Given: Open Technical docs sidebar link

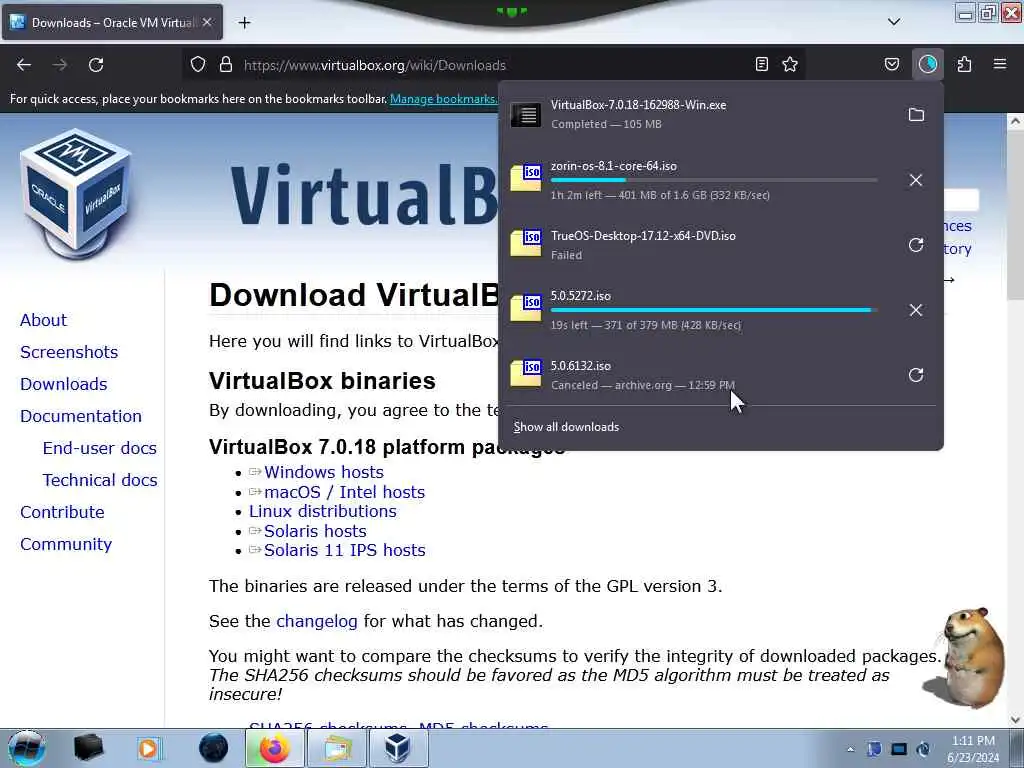Looking at the screenshot, I should click(x=100, y=480).
